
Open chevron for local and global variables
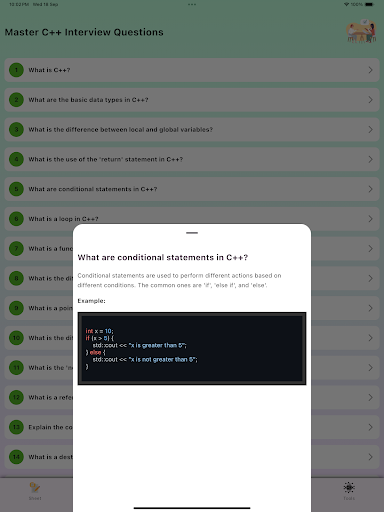pyautogui.click(x=370, y=129)
